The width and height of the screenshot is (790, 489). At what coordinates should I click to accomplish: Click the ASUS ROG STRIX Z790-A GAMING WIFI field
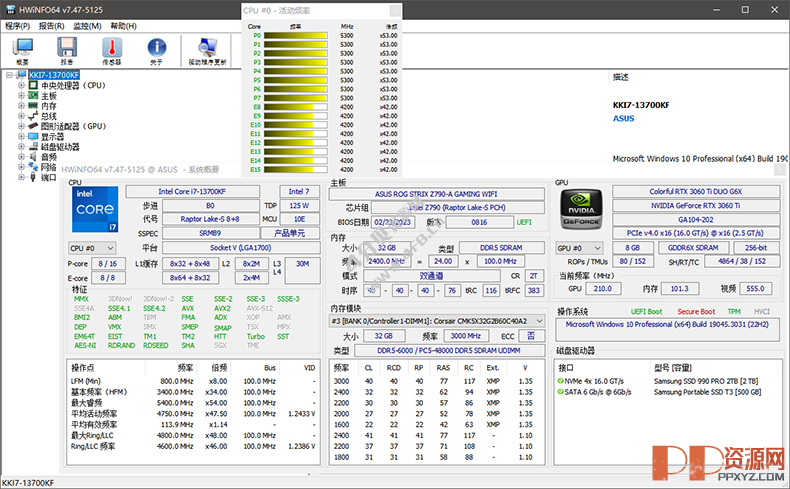point(436,194)
